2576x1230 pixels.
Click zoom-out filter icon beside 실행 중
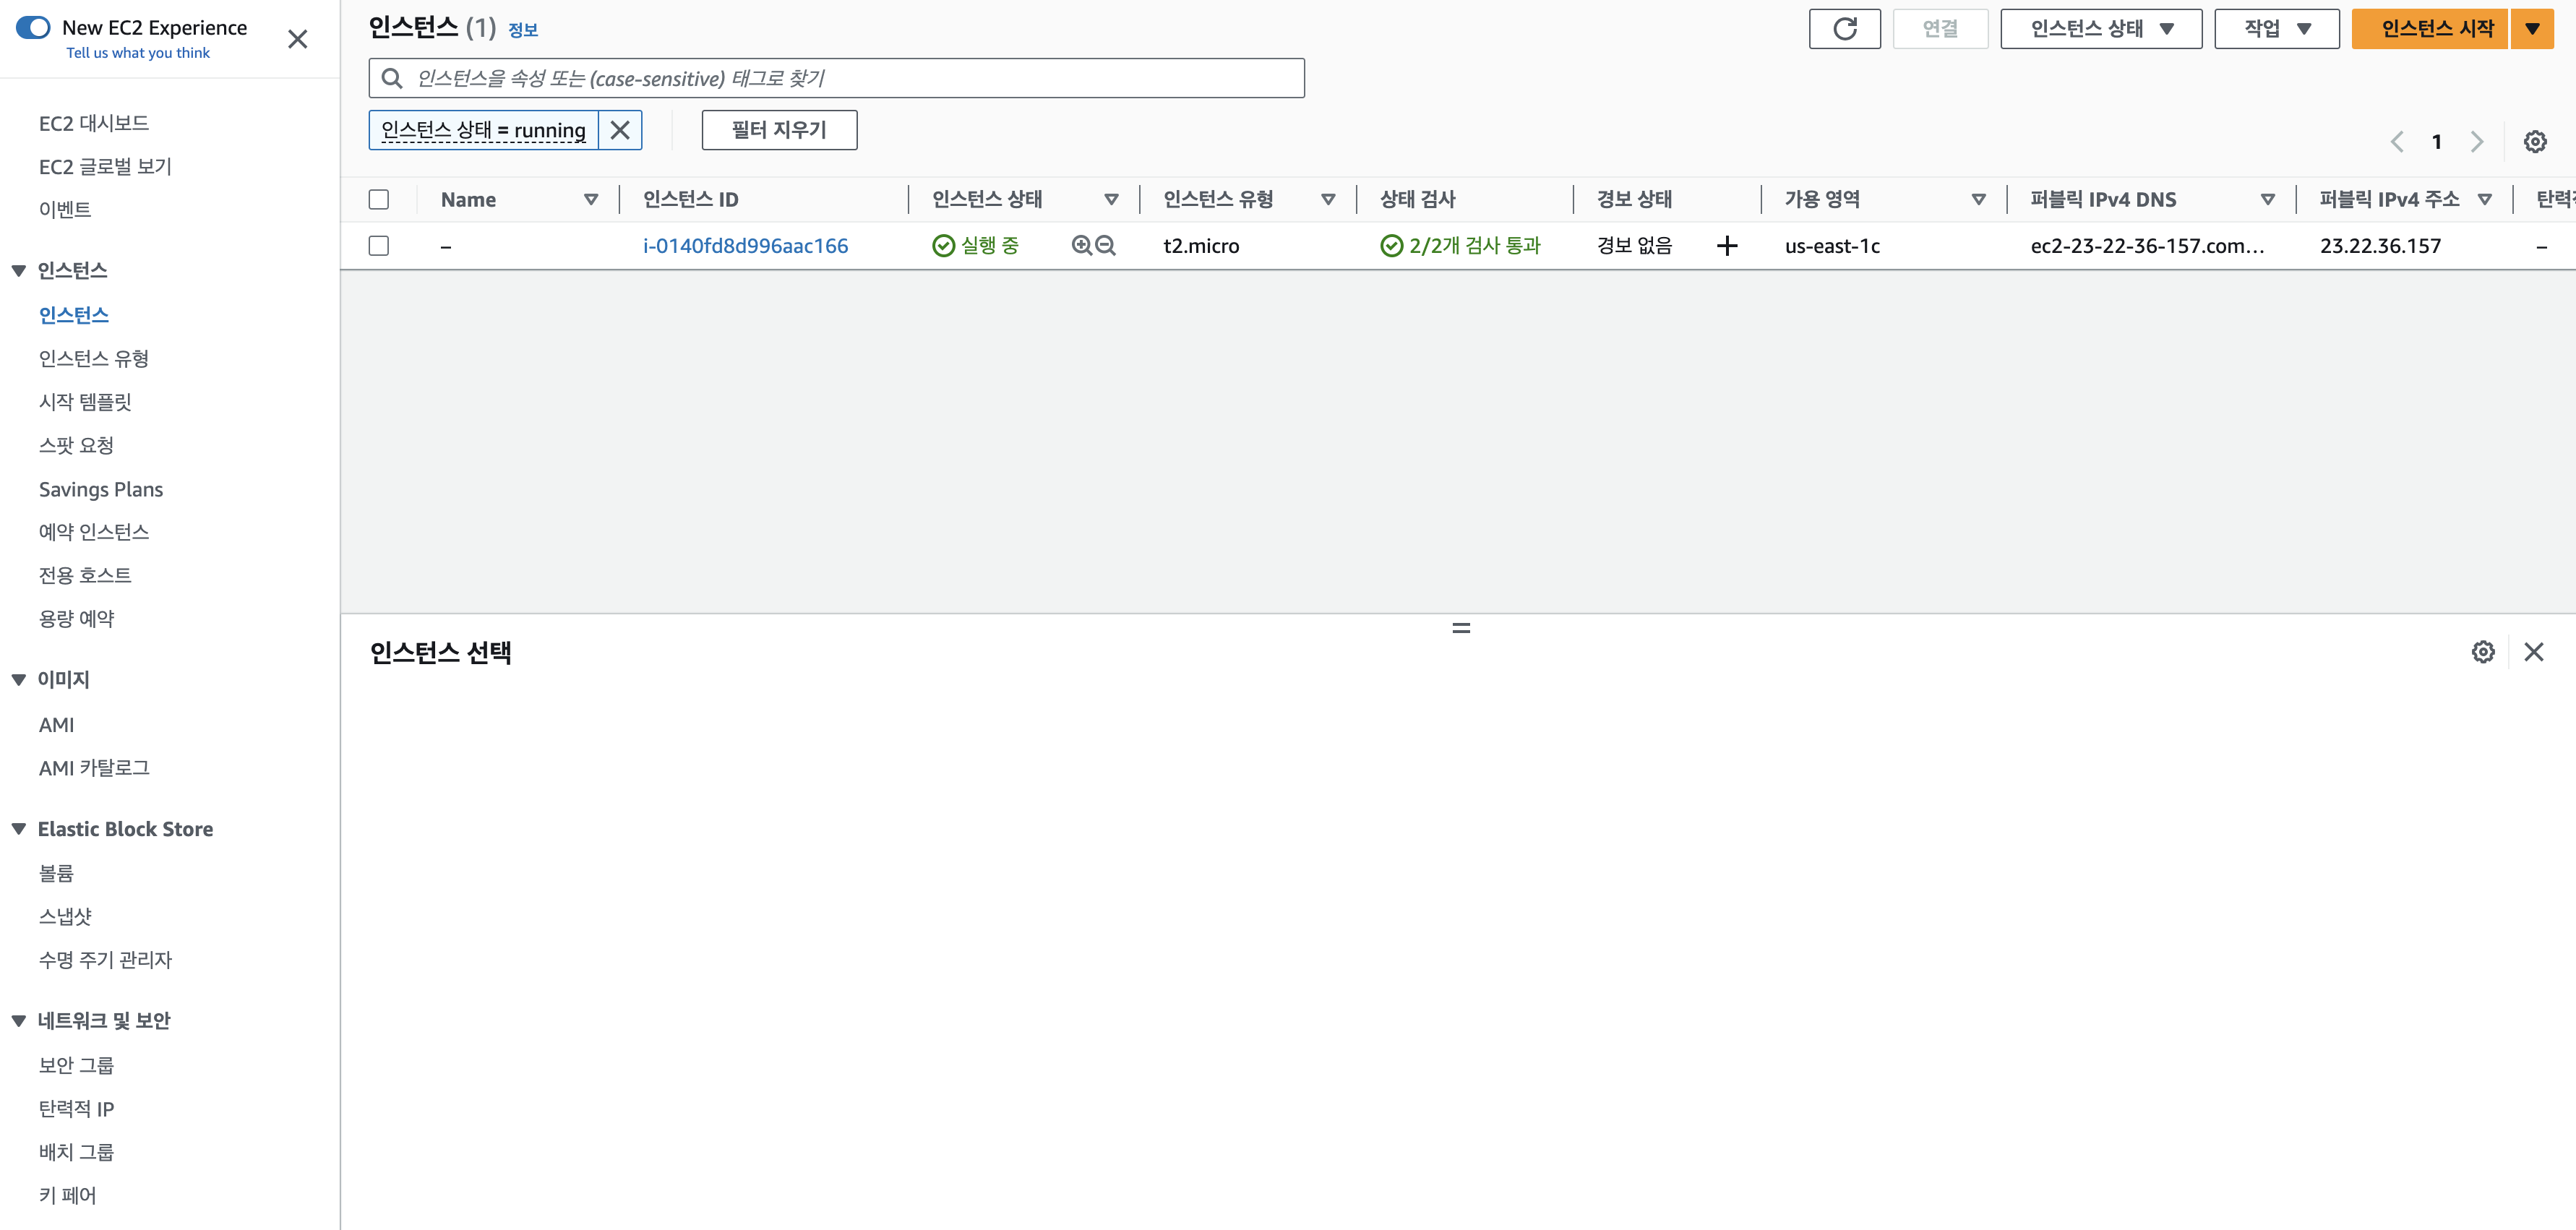[1105, 245]
